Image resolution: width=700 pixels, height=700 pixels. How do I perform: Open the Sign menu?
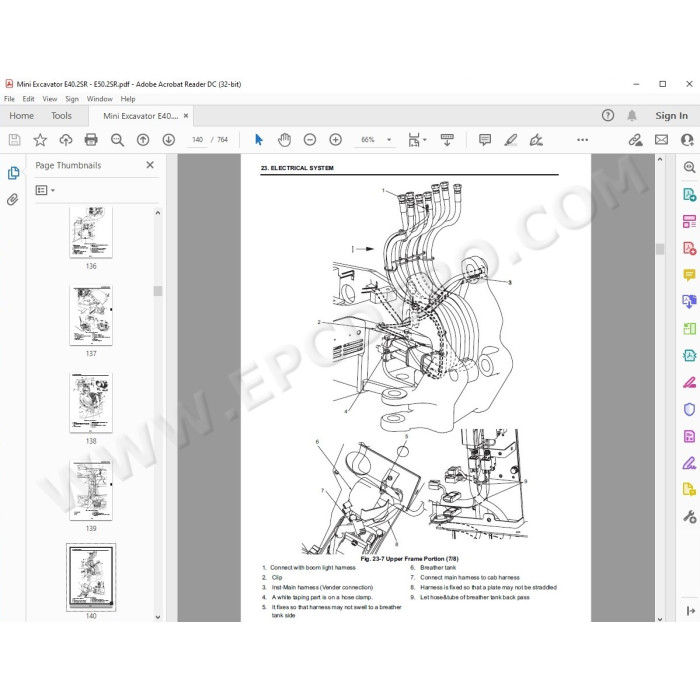coord(72,99)
